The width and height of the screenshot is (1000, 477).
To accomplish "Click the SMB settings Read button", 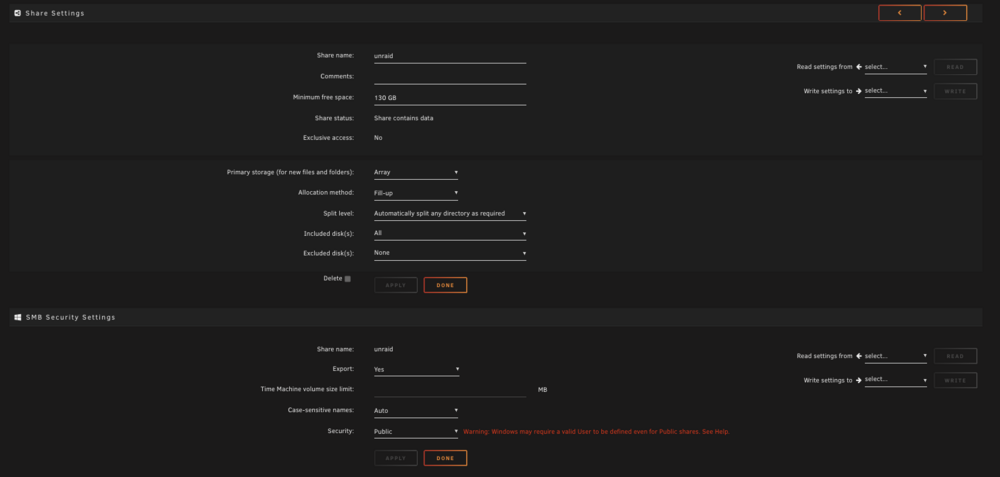I will (x=955, y=356).
